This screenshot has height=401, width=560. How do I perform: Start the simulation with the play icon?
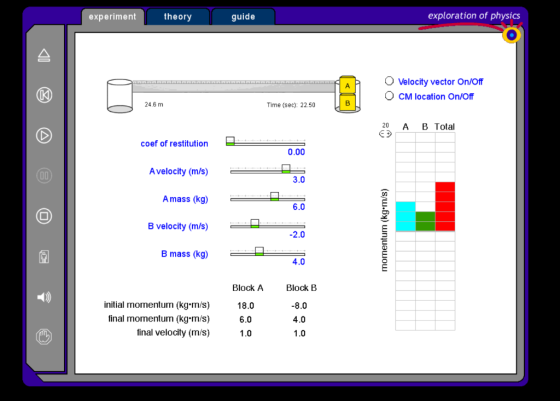click(44, 136)
